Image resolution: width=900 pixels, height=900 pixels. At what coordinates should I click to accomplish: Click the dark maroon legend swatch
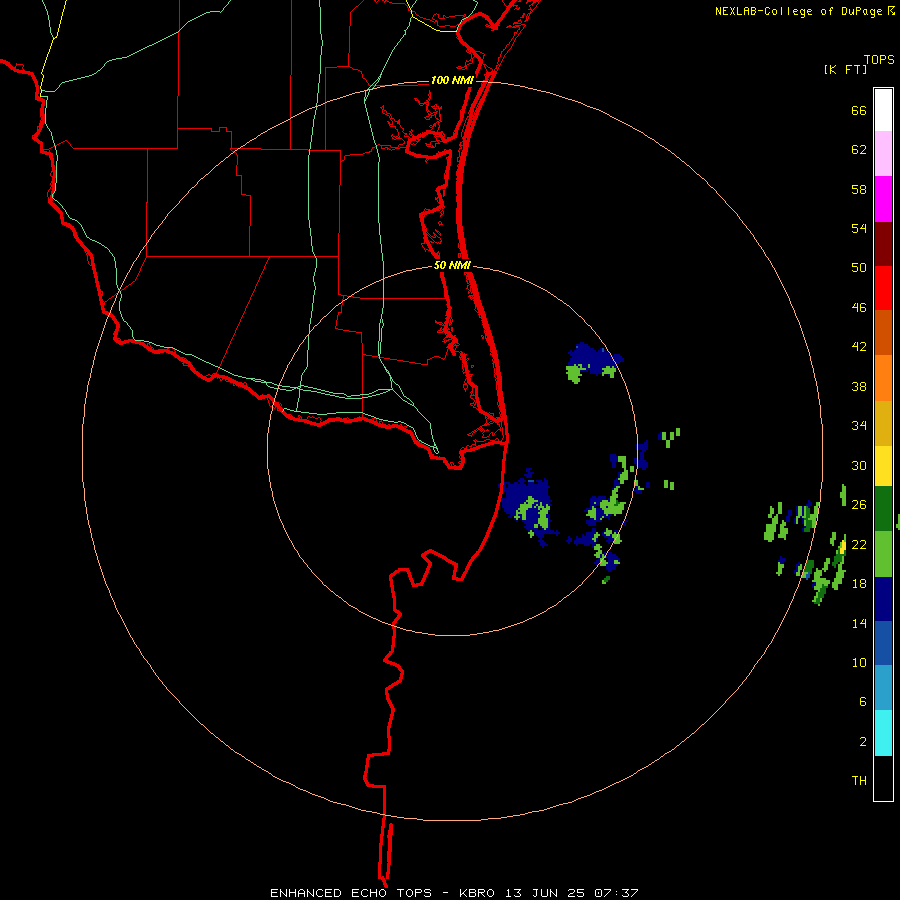pyautogui.click(x=883, y=244)
